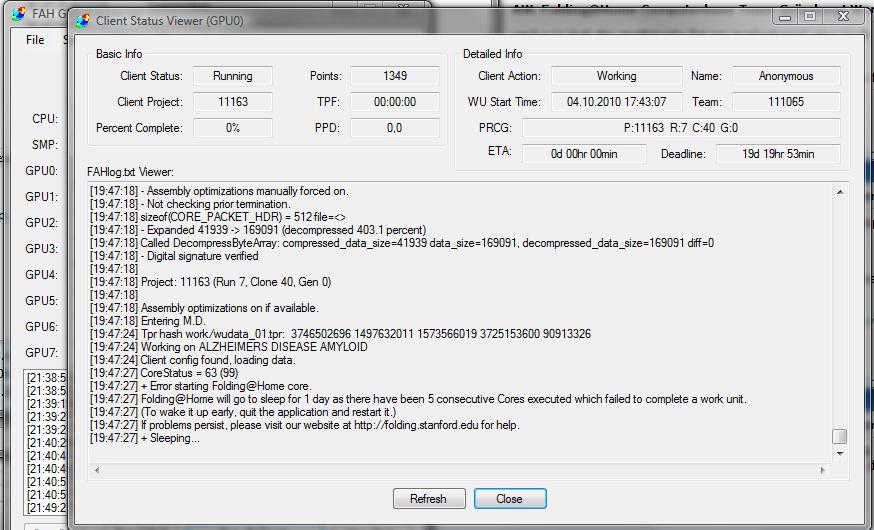The width and height of the screenshot is (874, 530).
Task: Click the GPU3 label in the FAH window
Action: tap(41, 249)
